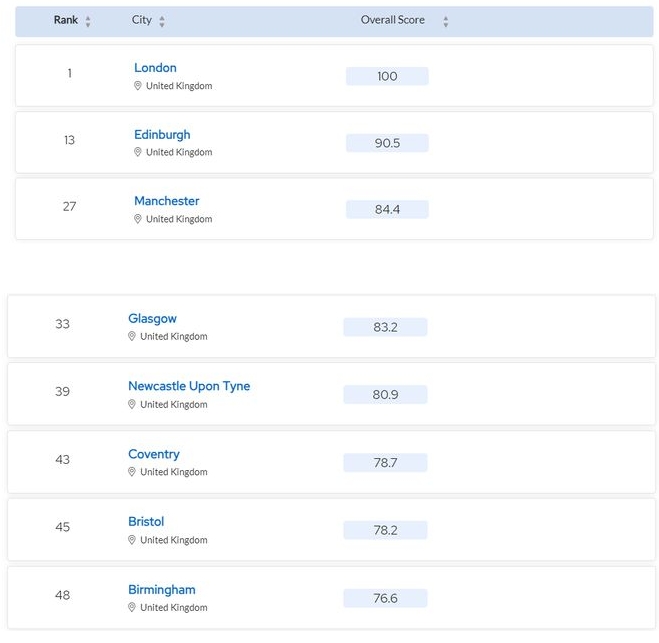Sort table by Overall Score arrows
The image size is (659, 643).
446,21
